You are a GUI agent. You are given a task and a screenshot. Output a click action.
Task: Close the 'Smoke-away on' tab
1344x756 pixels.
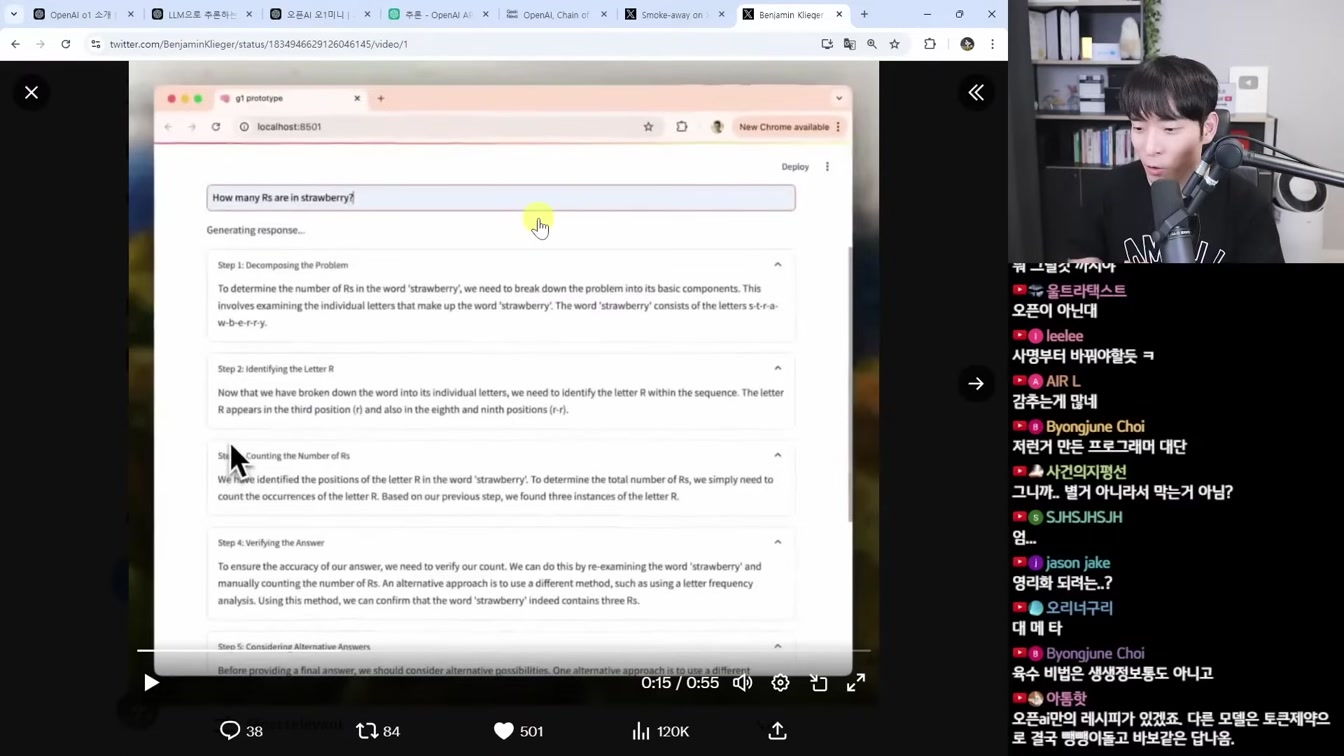point(721,15)
